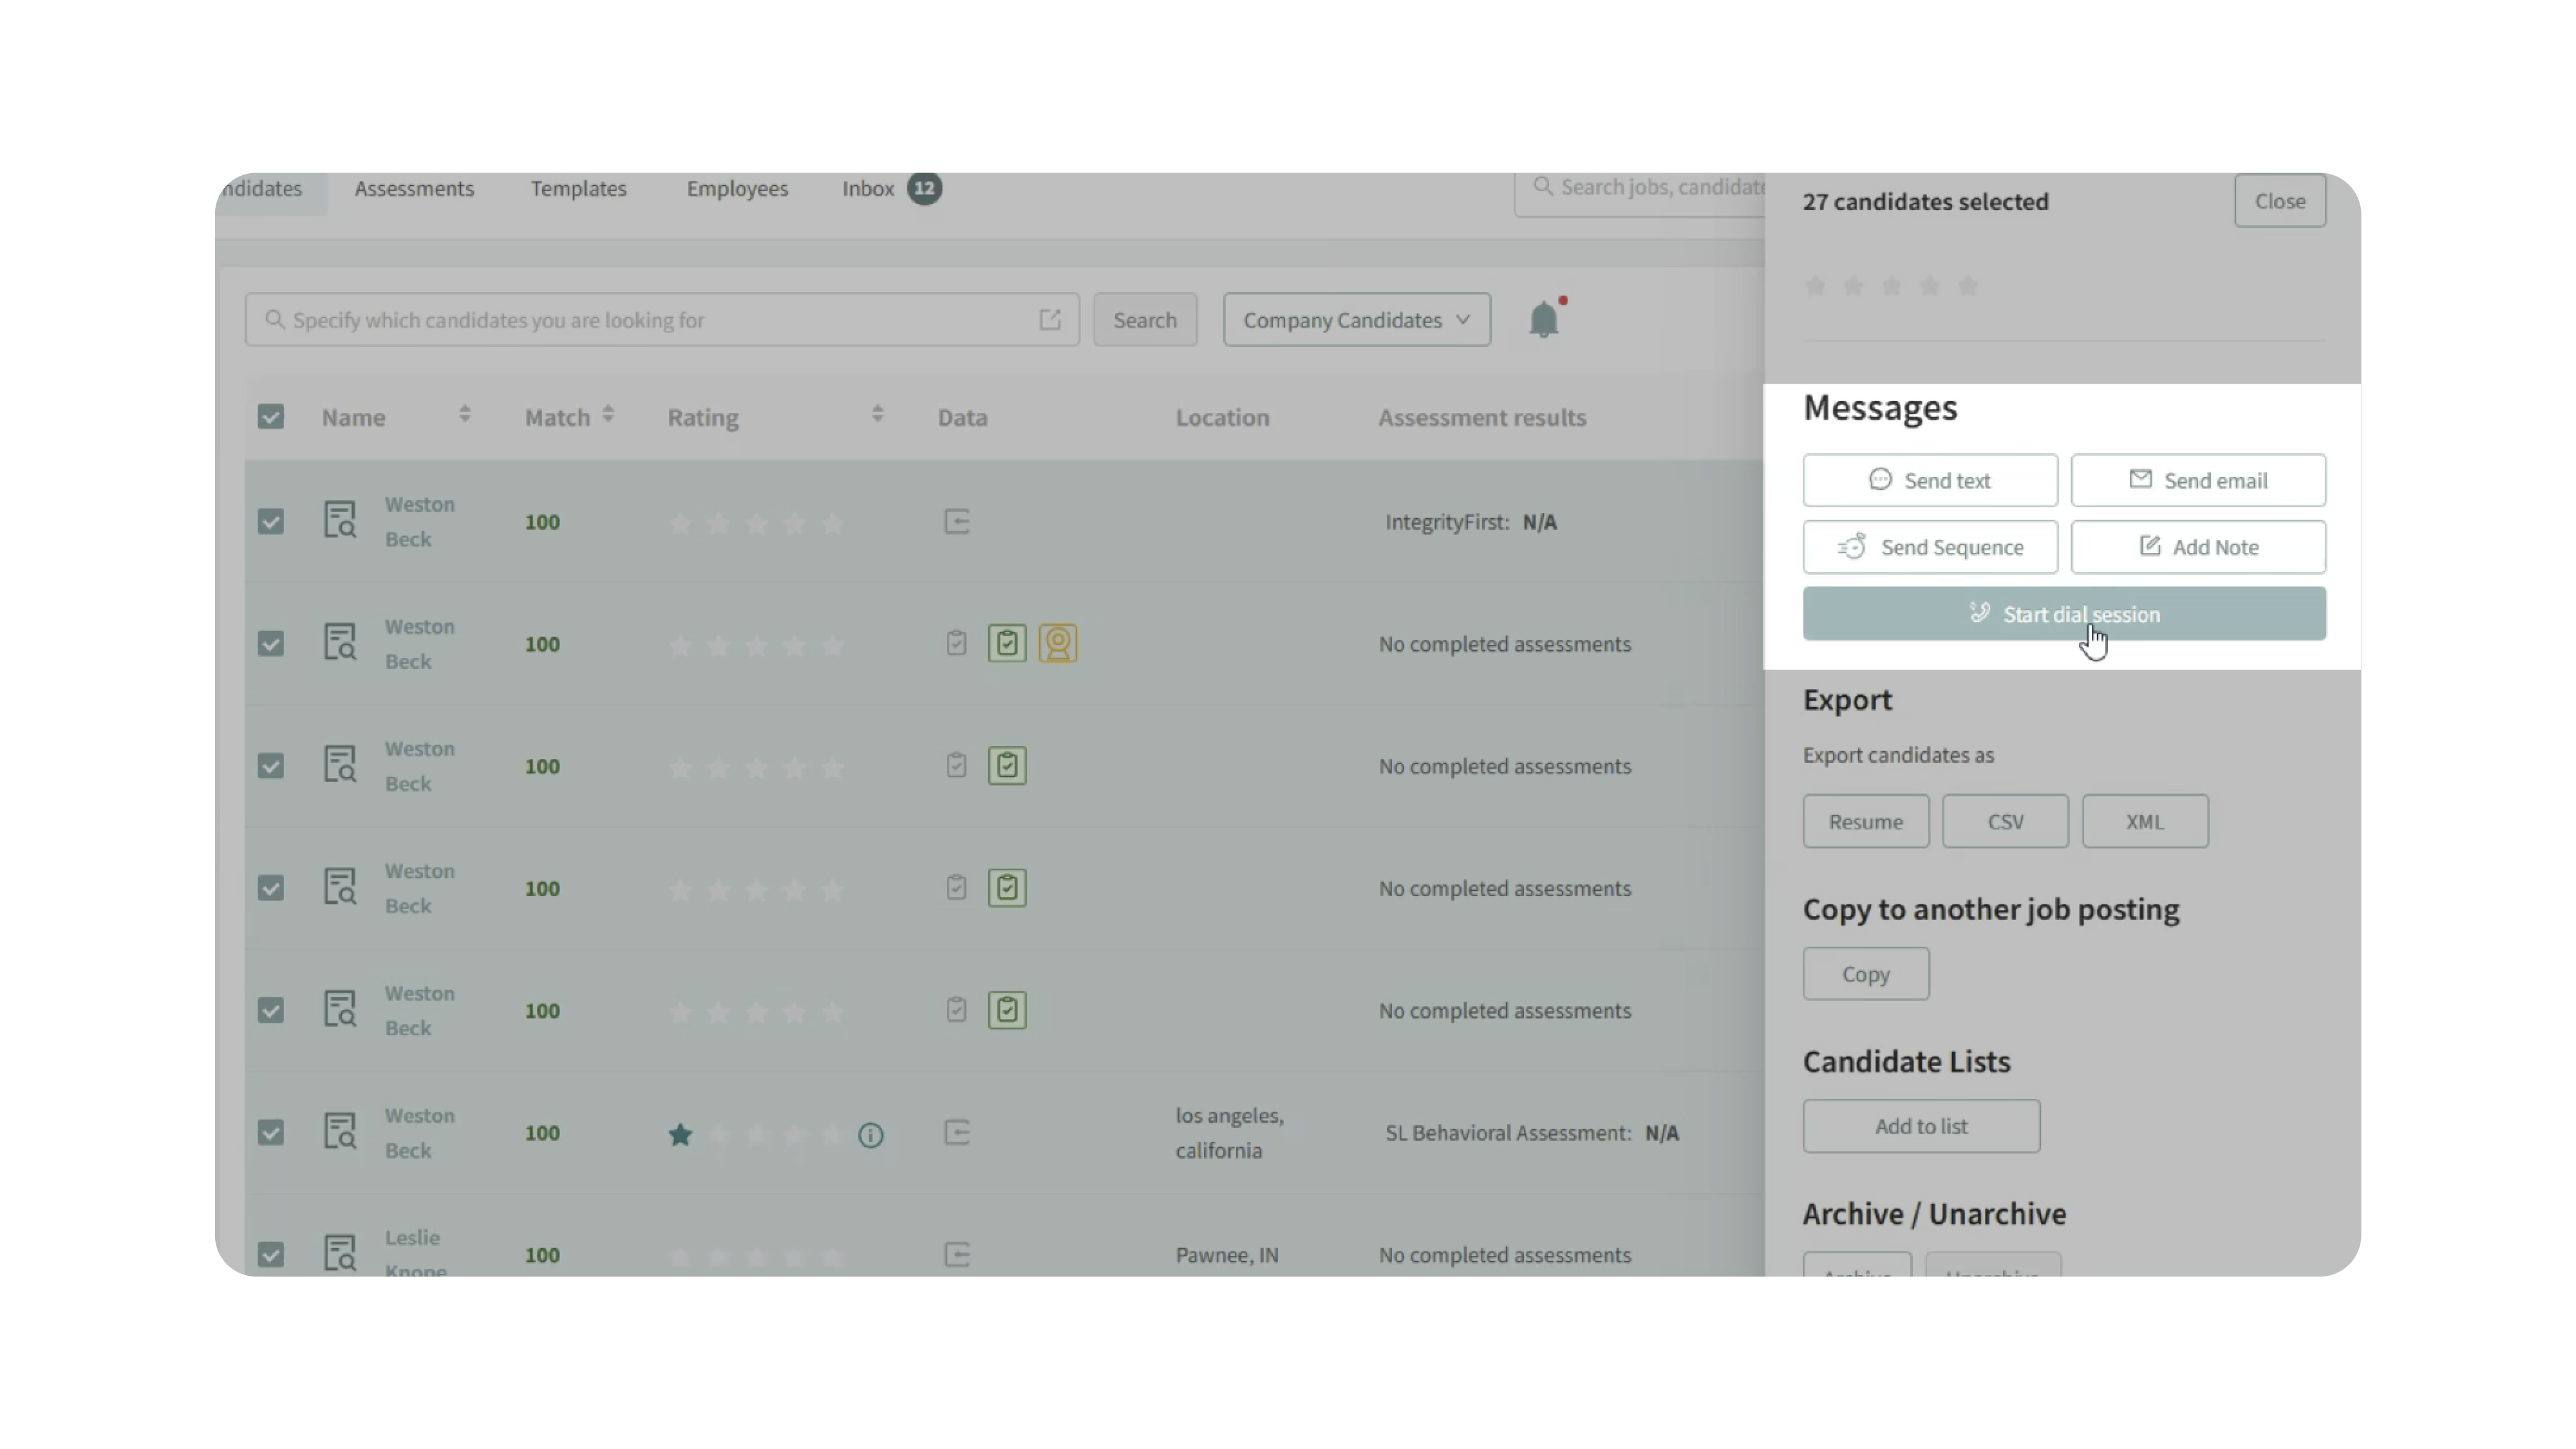Export candidates as CSV
The height and width of the screenshot is (1449, 2576).
[x=2004, y=822]
